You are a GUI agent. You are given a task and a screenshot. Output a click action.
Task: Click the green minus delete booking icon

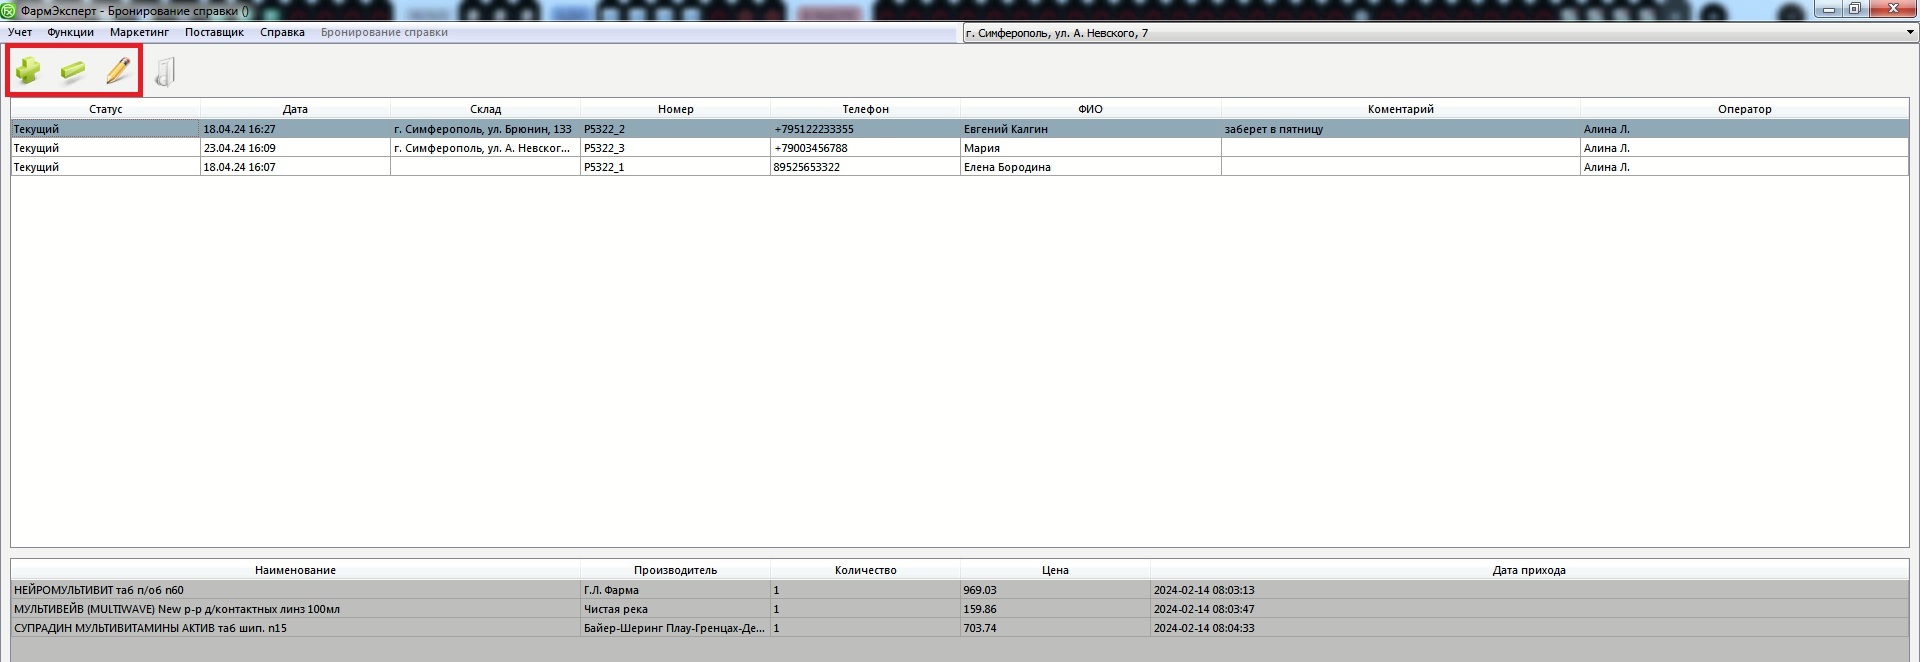tap(73, 71)
